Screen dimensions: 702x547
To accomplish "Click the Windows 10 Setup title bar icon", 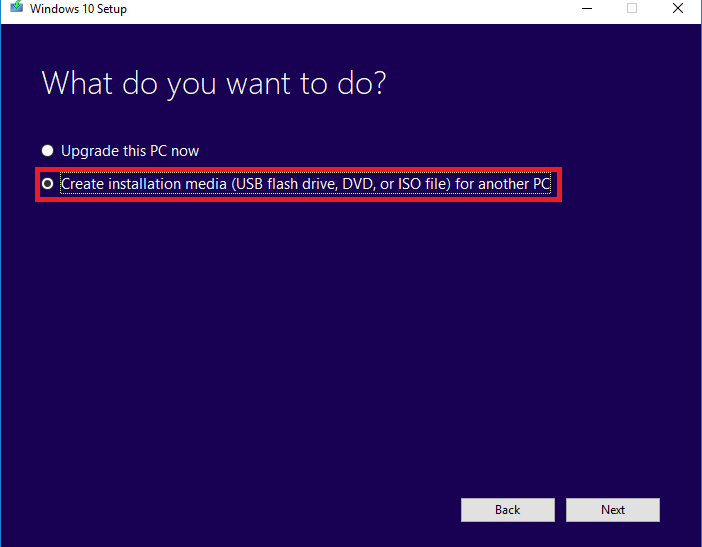I will point(17,7).
